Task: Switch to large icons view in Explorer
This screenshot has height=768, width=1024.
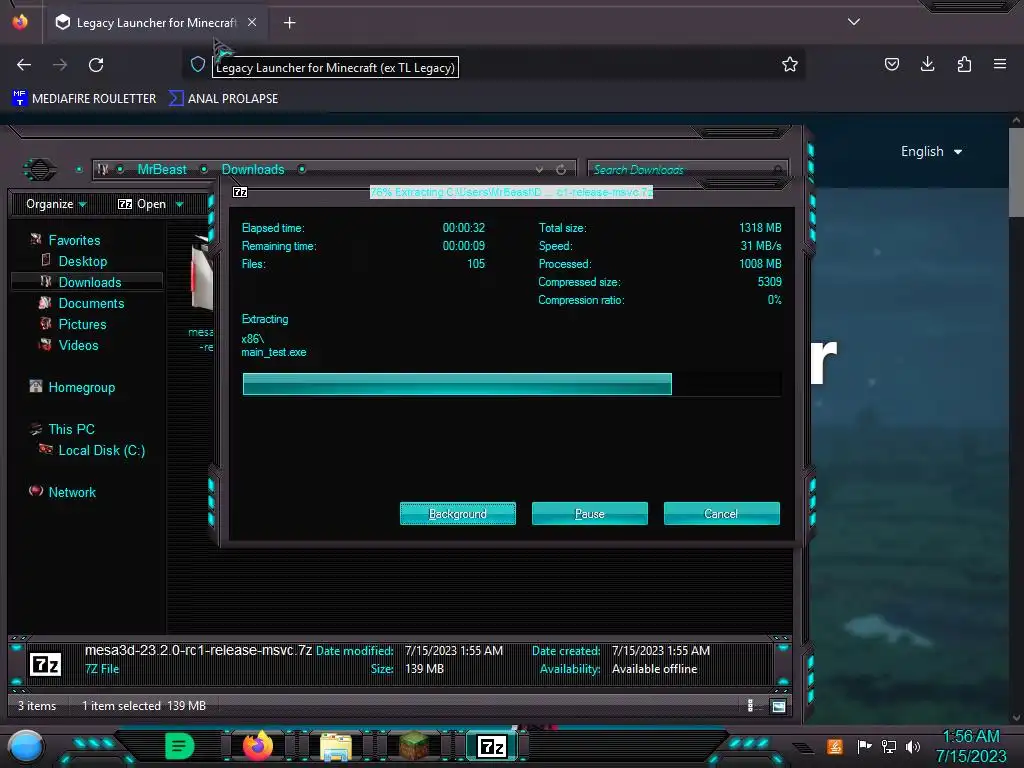Action: click(x=778, y=706)
